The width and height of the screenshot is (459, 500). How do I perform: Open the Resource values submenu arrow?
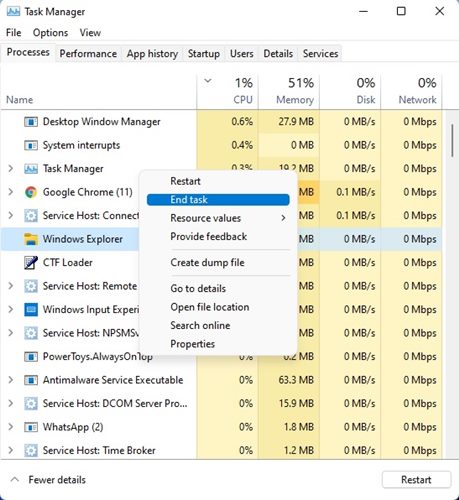[x=283, y=218]
